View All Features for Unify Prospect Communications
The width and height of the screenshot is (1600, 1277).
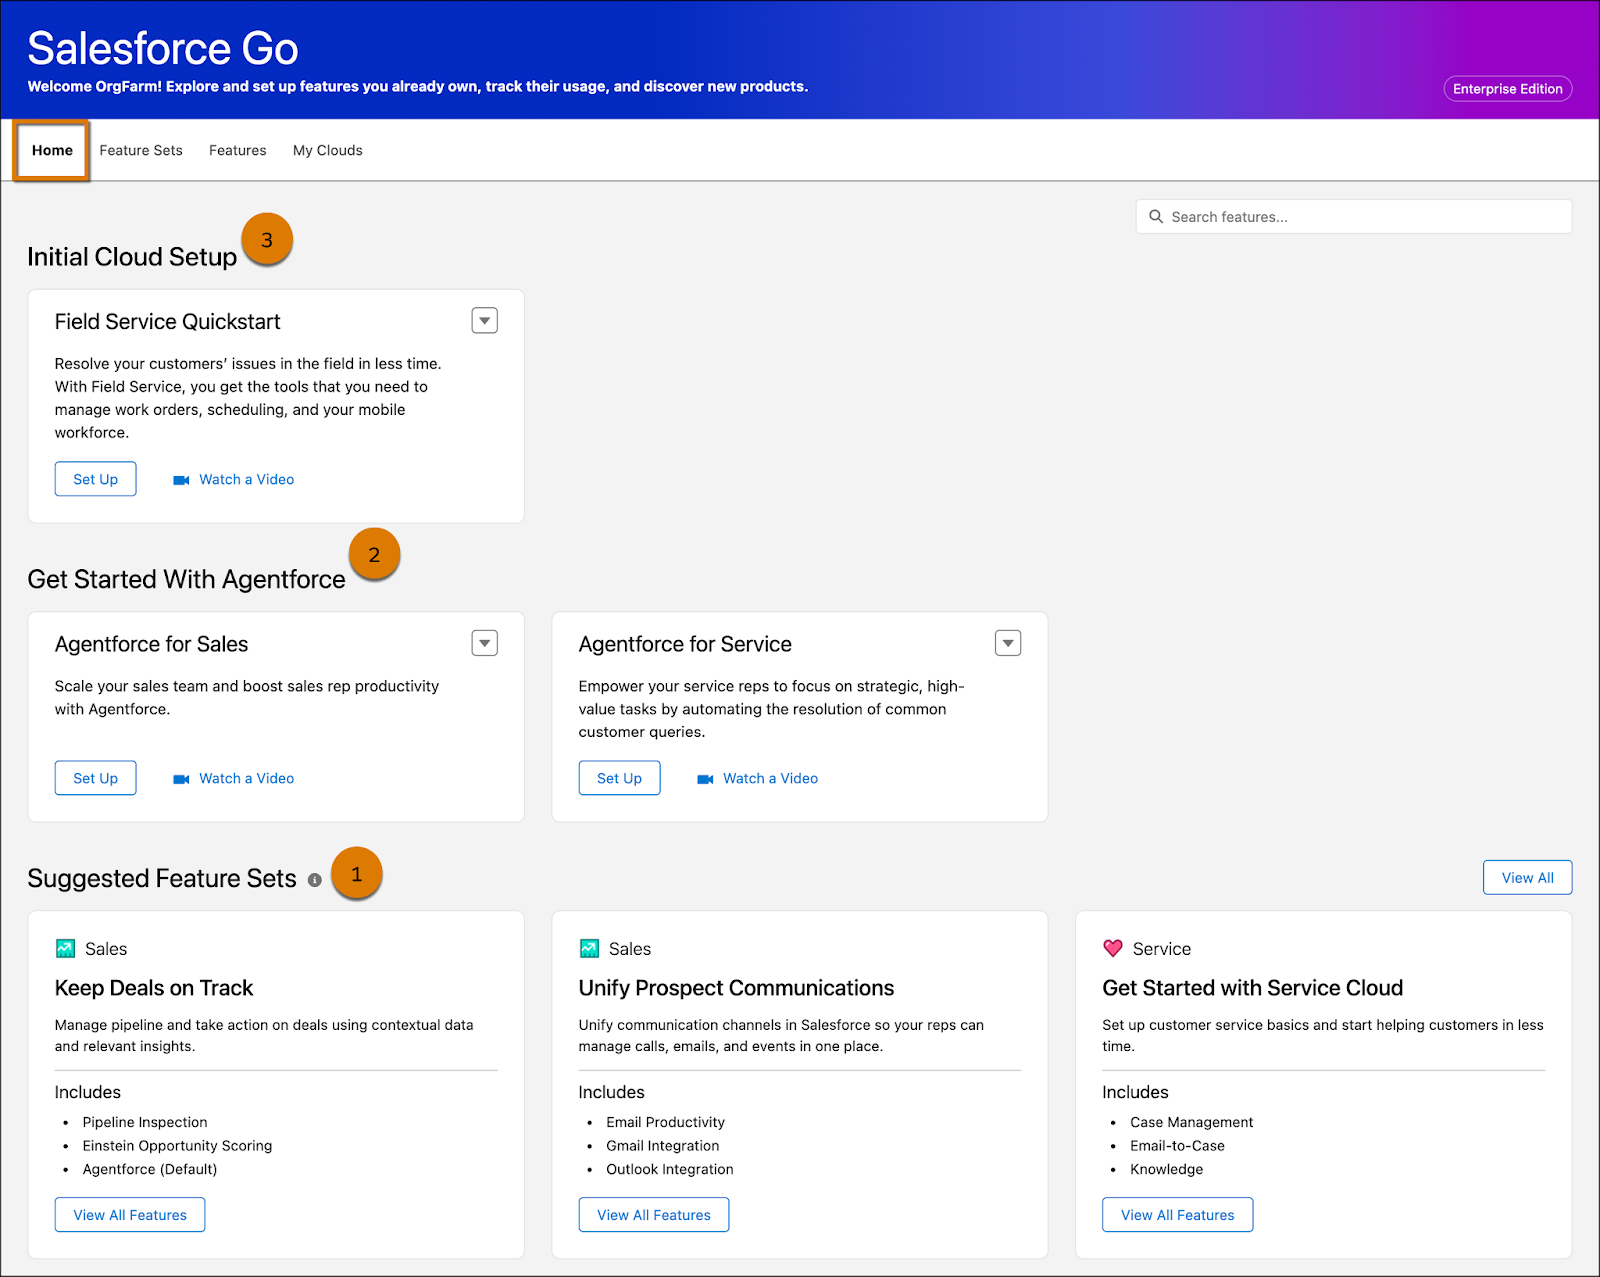click(654, 1215)
